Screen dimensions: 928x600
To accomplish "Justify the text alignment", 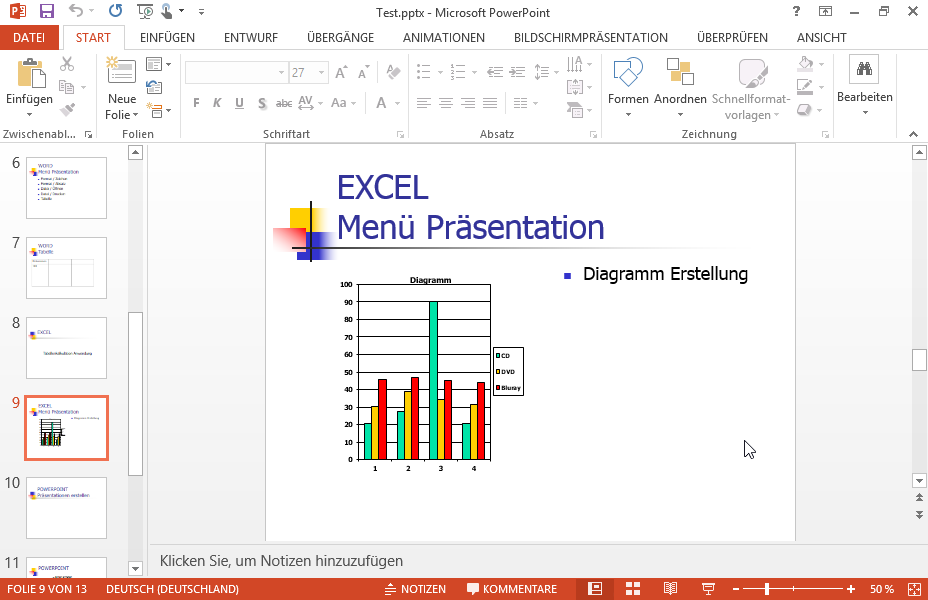I will coord(490,104).
